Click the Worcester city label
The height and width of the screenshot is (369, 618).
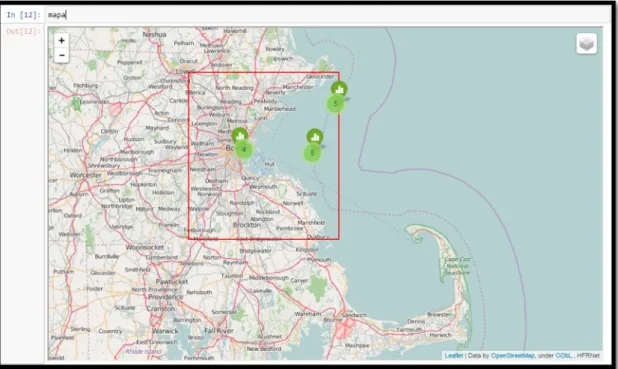click(86, 175)
